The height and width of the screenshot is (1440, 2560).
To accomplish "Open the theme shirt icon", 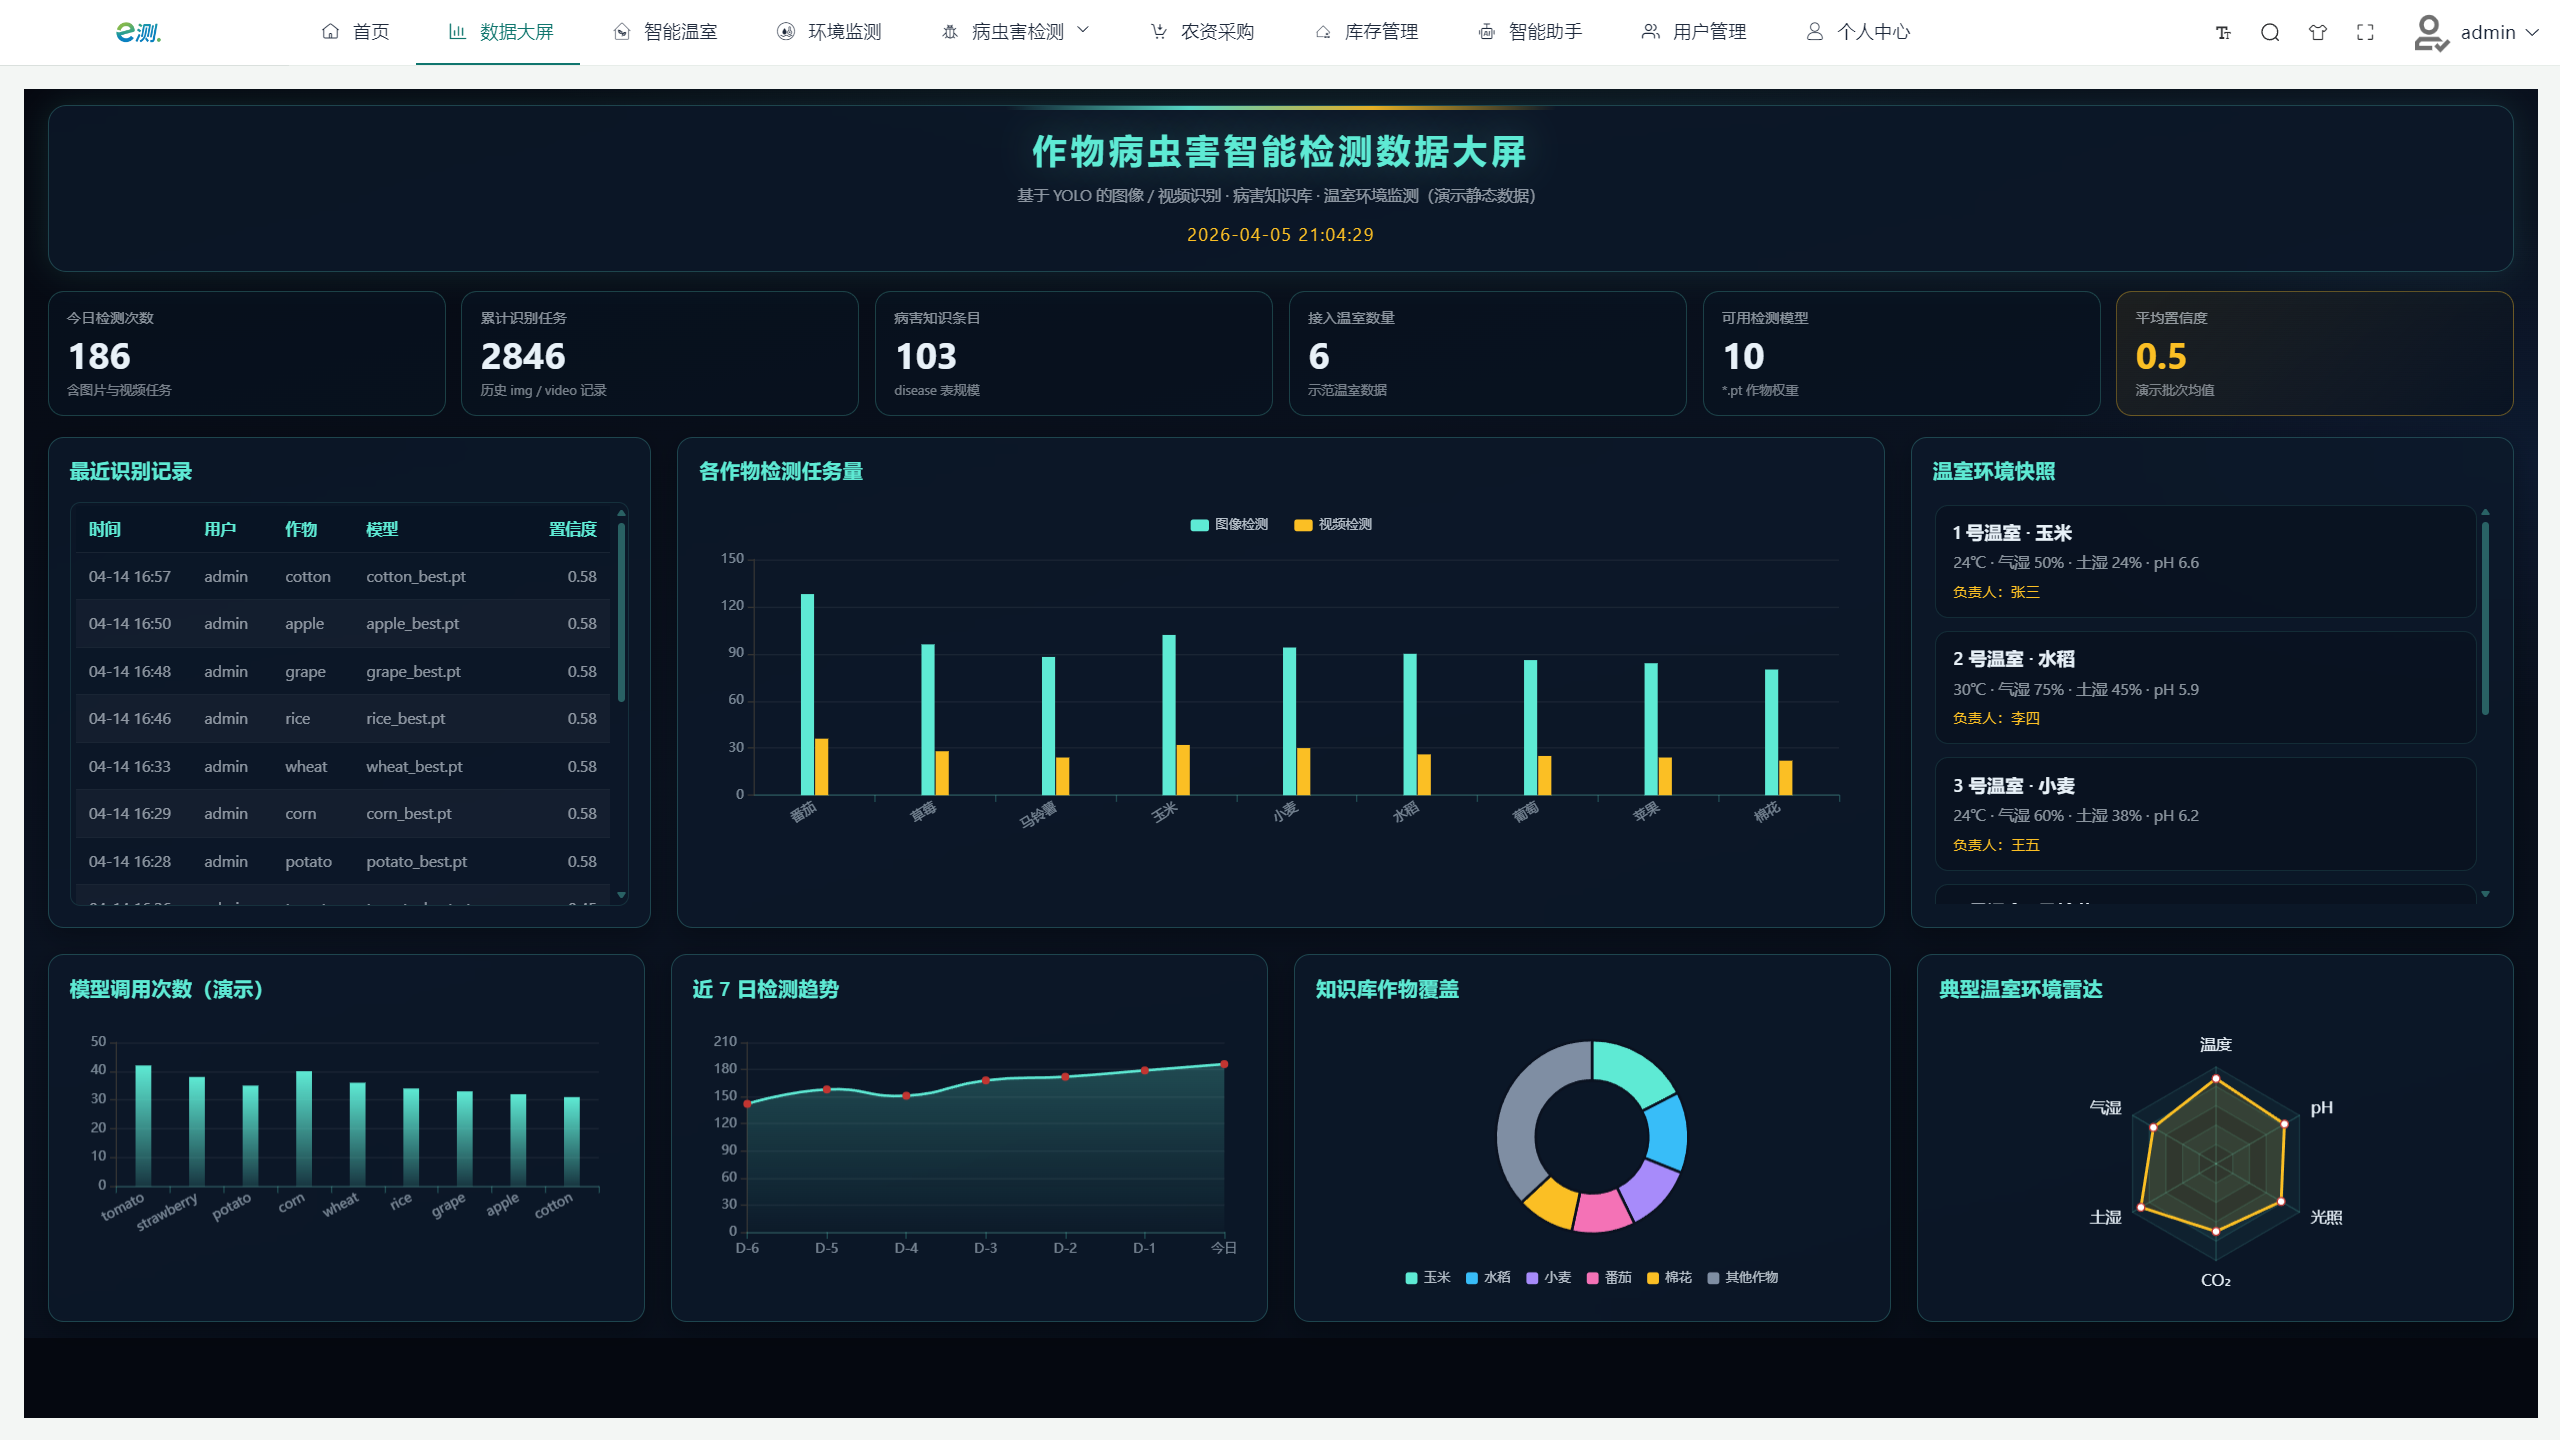I will click(2317, 32).
